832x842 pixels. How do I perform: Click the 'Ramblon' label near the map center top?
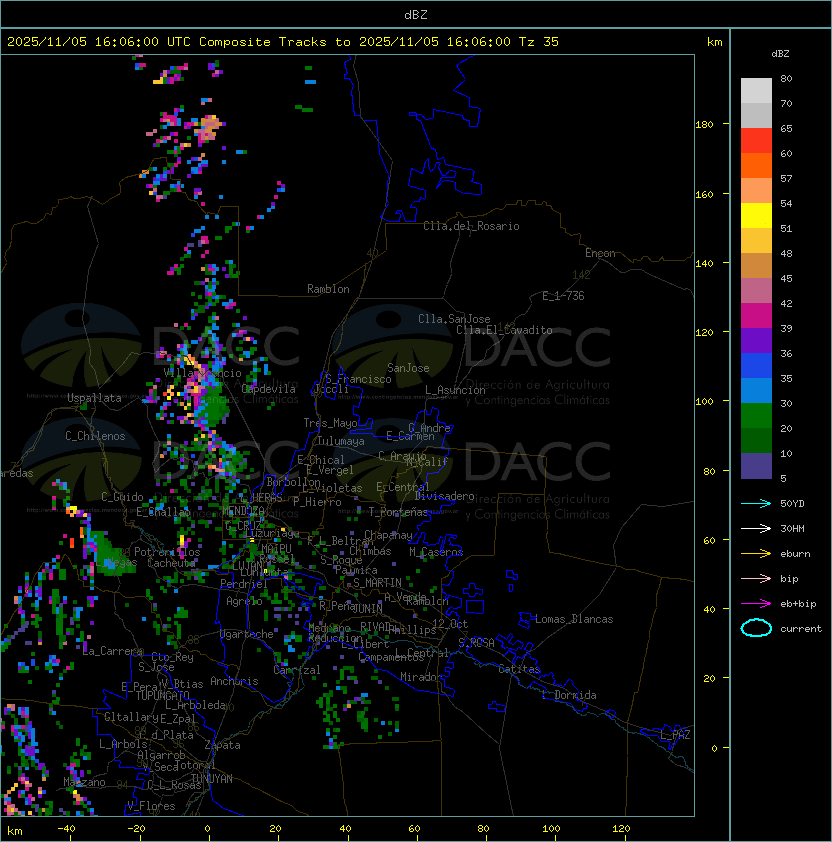(328, 289)
